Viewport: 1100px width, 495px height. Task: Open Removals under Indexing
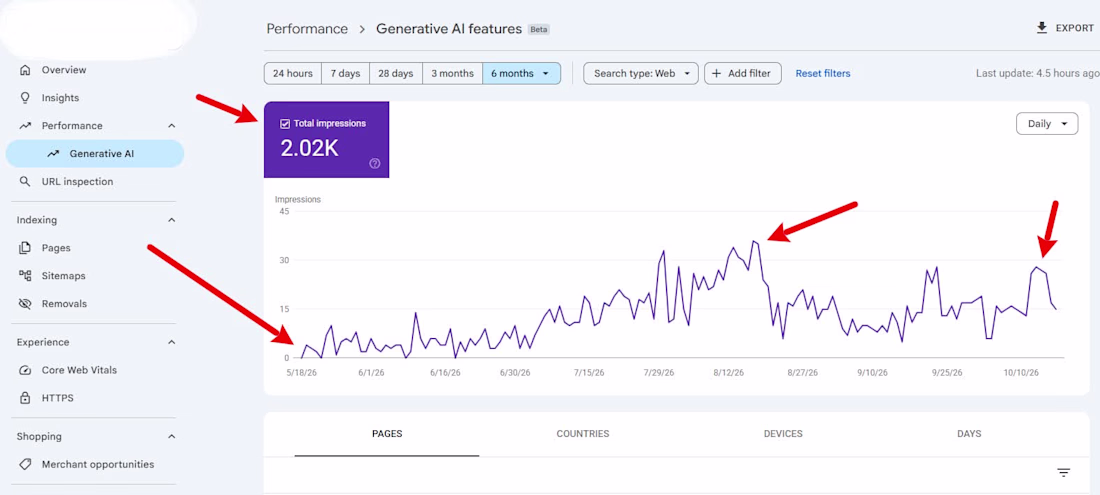[x=64, y=304]
